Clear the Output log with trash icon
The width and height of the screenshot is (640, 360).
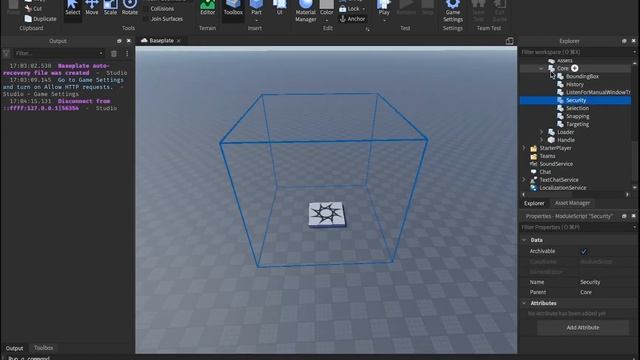click(x=114, y=53)
